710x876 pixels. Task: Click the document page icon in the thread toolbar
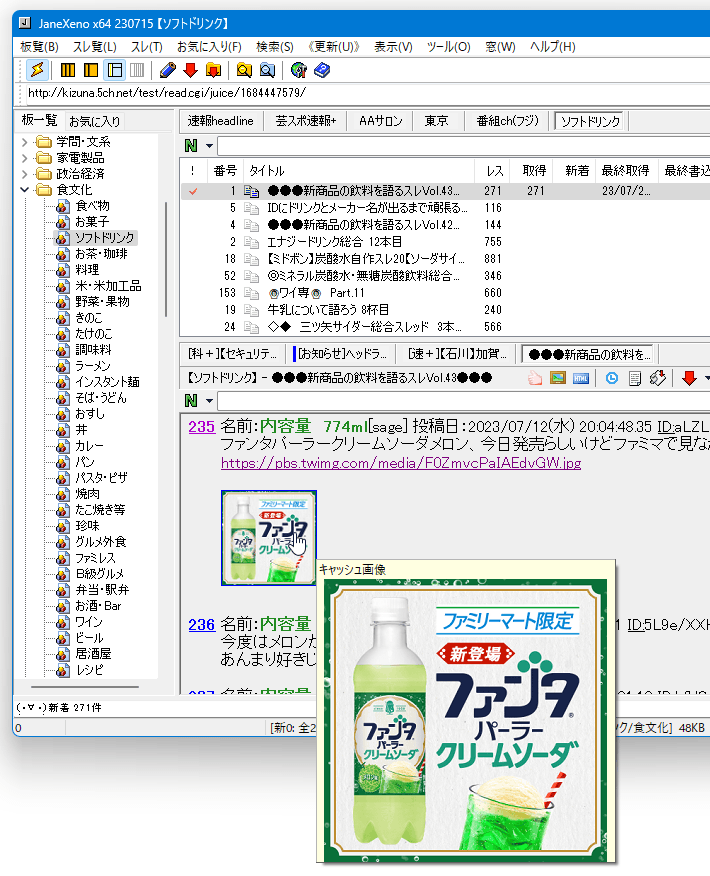click(x=635, y=378)
